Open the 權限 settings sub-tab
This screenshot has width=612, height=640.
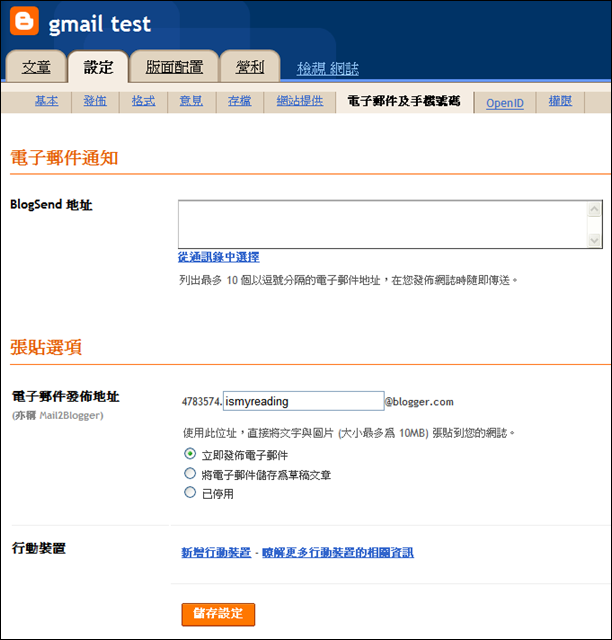pos(560,100)
